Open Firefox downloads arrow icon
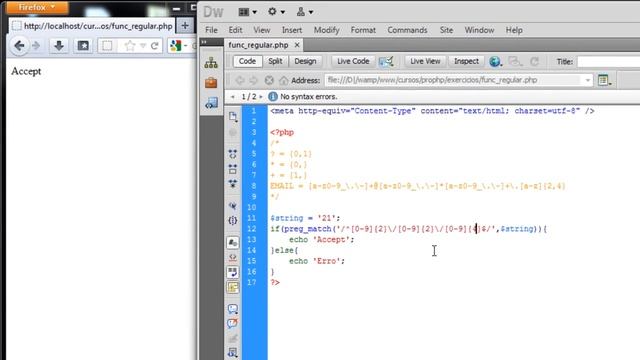The image size is (640, 360). point(59,46)
